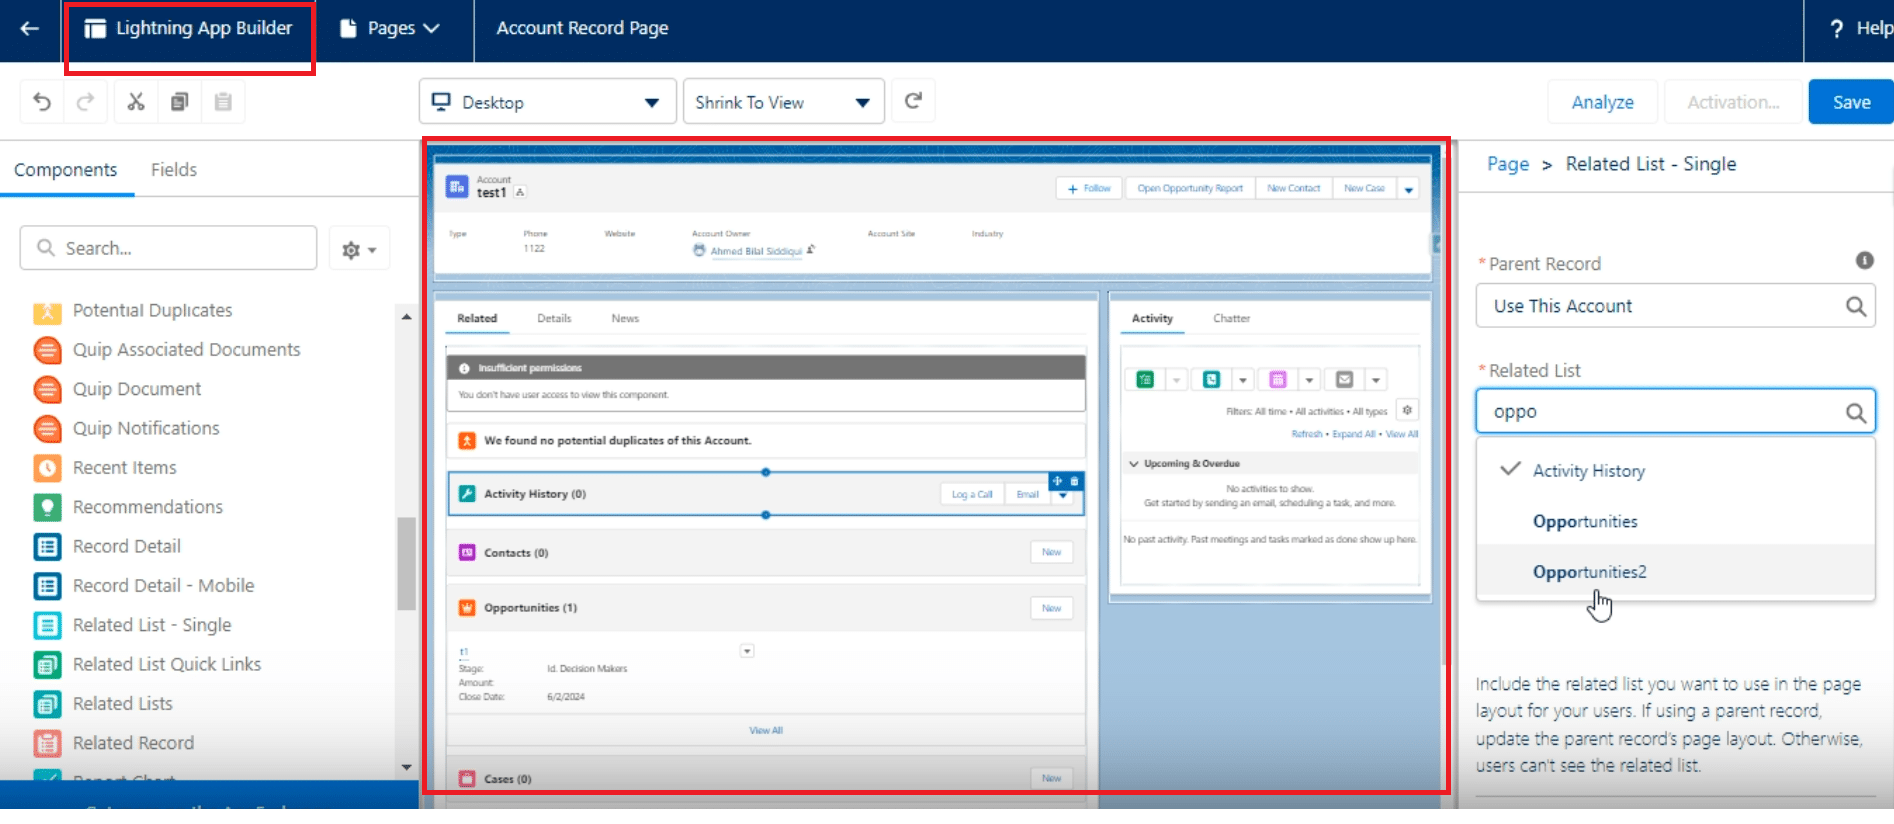Screen dimensions: 1894x824
Task: Click the back arrow icon
Action: click(x=30, y=28)
